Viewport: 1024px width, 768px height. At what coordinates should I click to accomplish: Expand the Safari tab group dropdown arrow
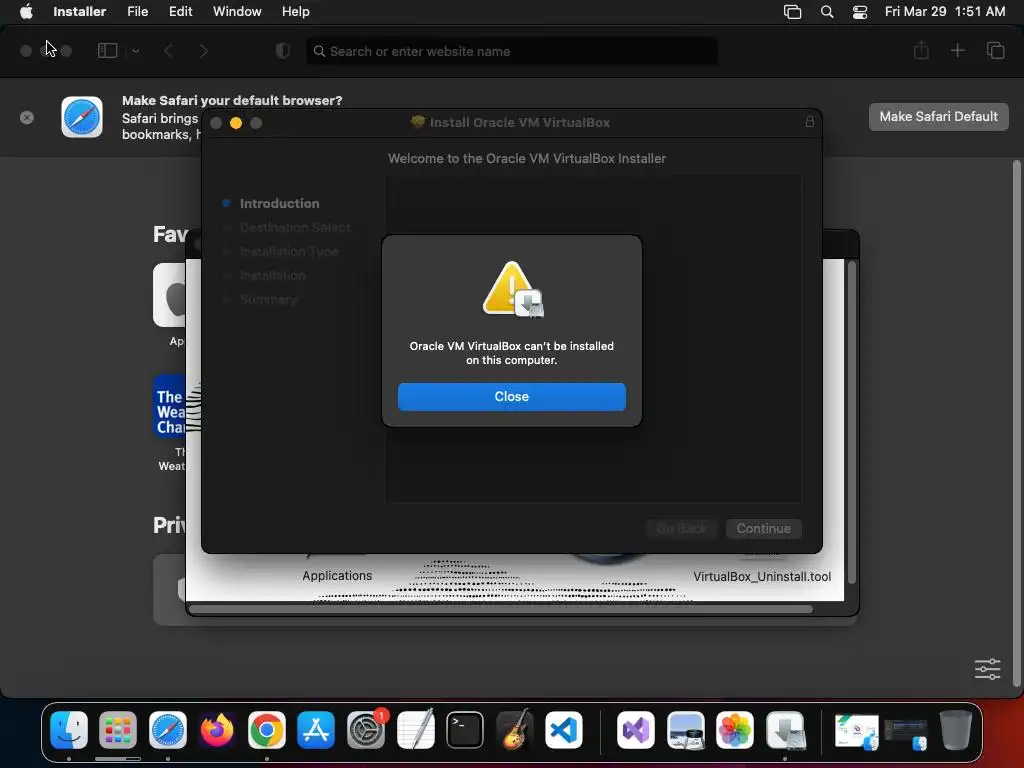[x=136, y=50]
